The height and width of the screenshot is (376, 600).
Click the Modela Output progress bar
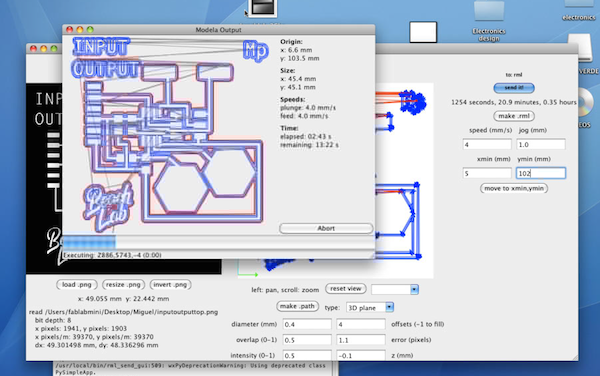click(x=218, y=243)
